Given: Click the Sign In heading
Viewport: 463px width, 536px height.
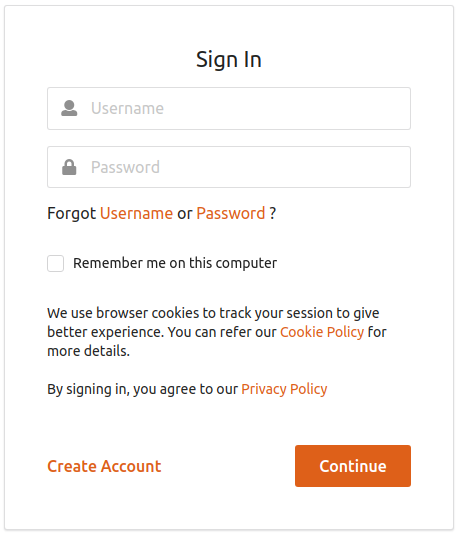Looking at the screenshot, I should (229, 59).
